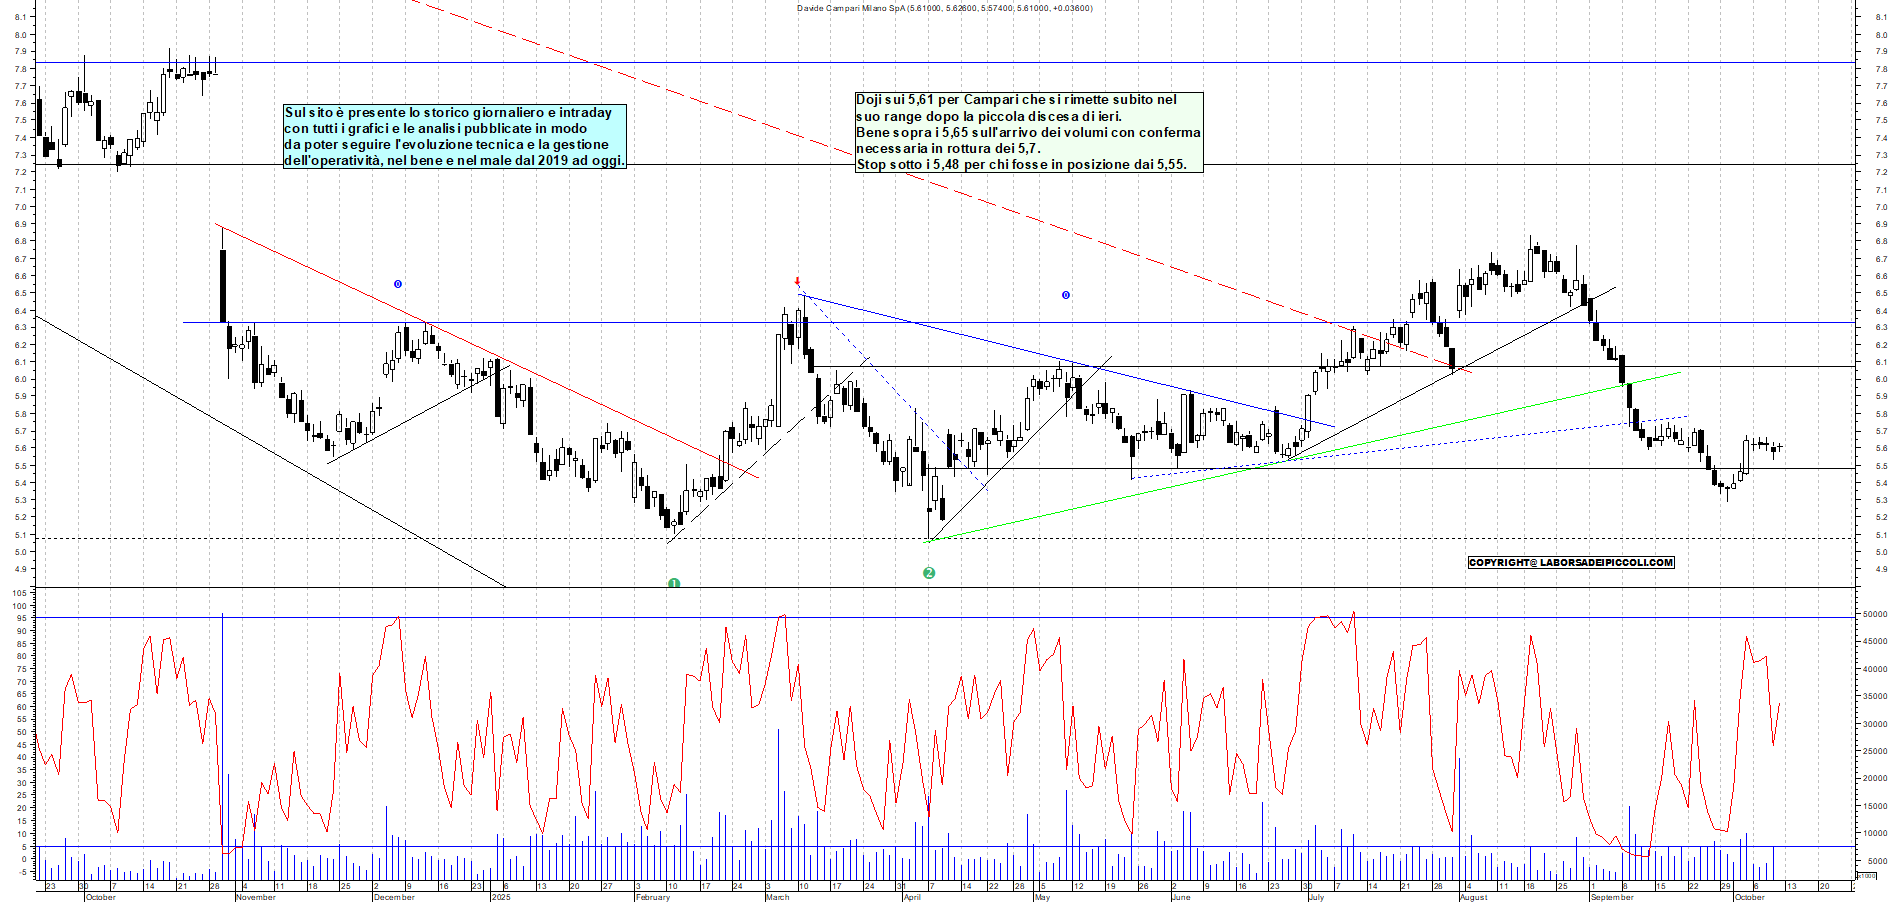The width and height of the screenshot is (1890, 902).
Task: Click the 'Davide Campari Milano SpA' chart title
Action: pyautogui.click(x=944, y=8)
